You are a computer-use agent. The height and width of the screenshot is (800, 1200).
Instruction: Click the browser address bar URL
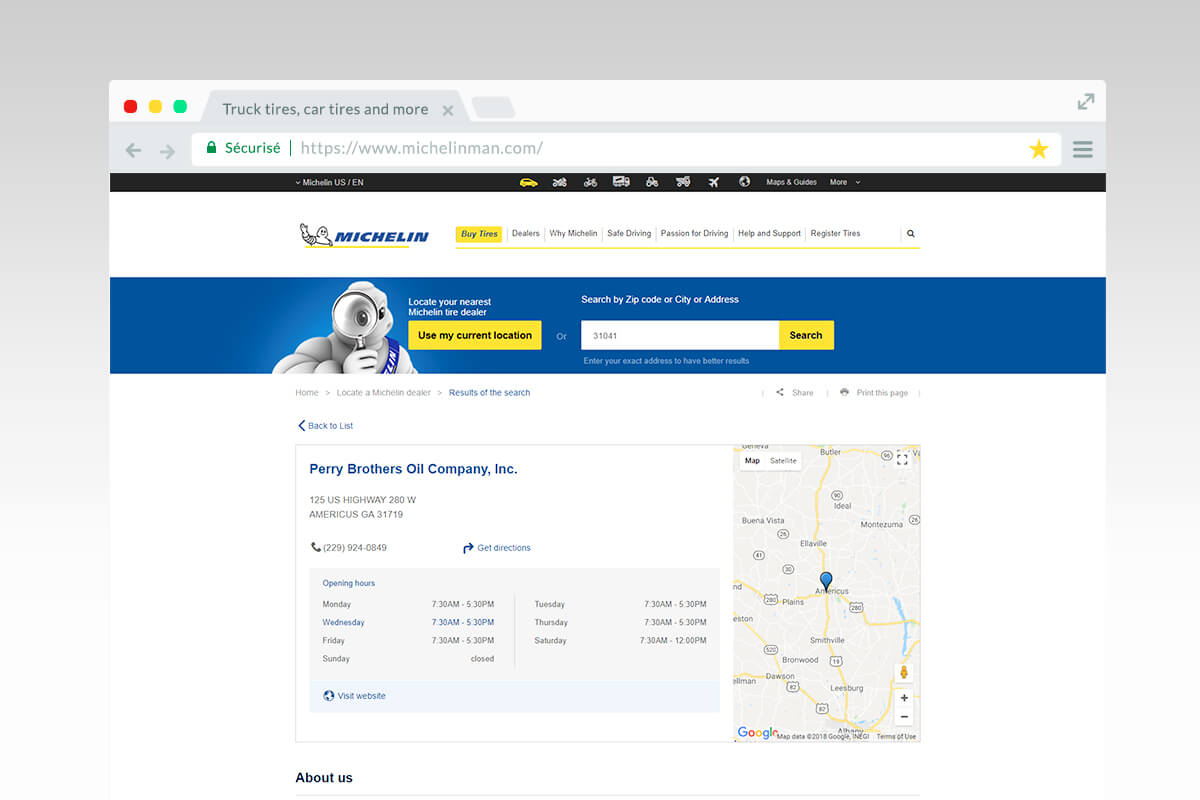(x=421, y=148)
